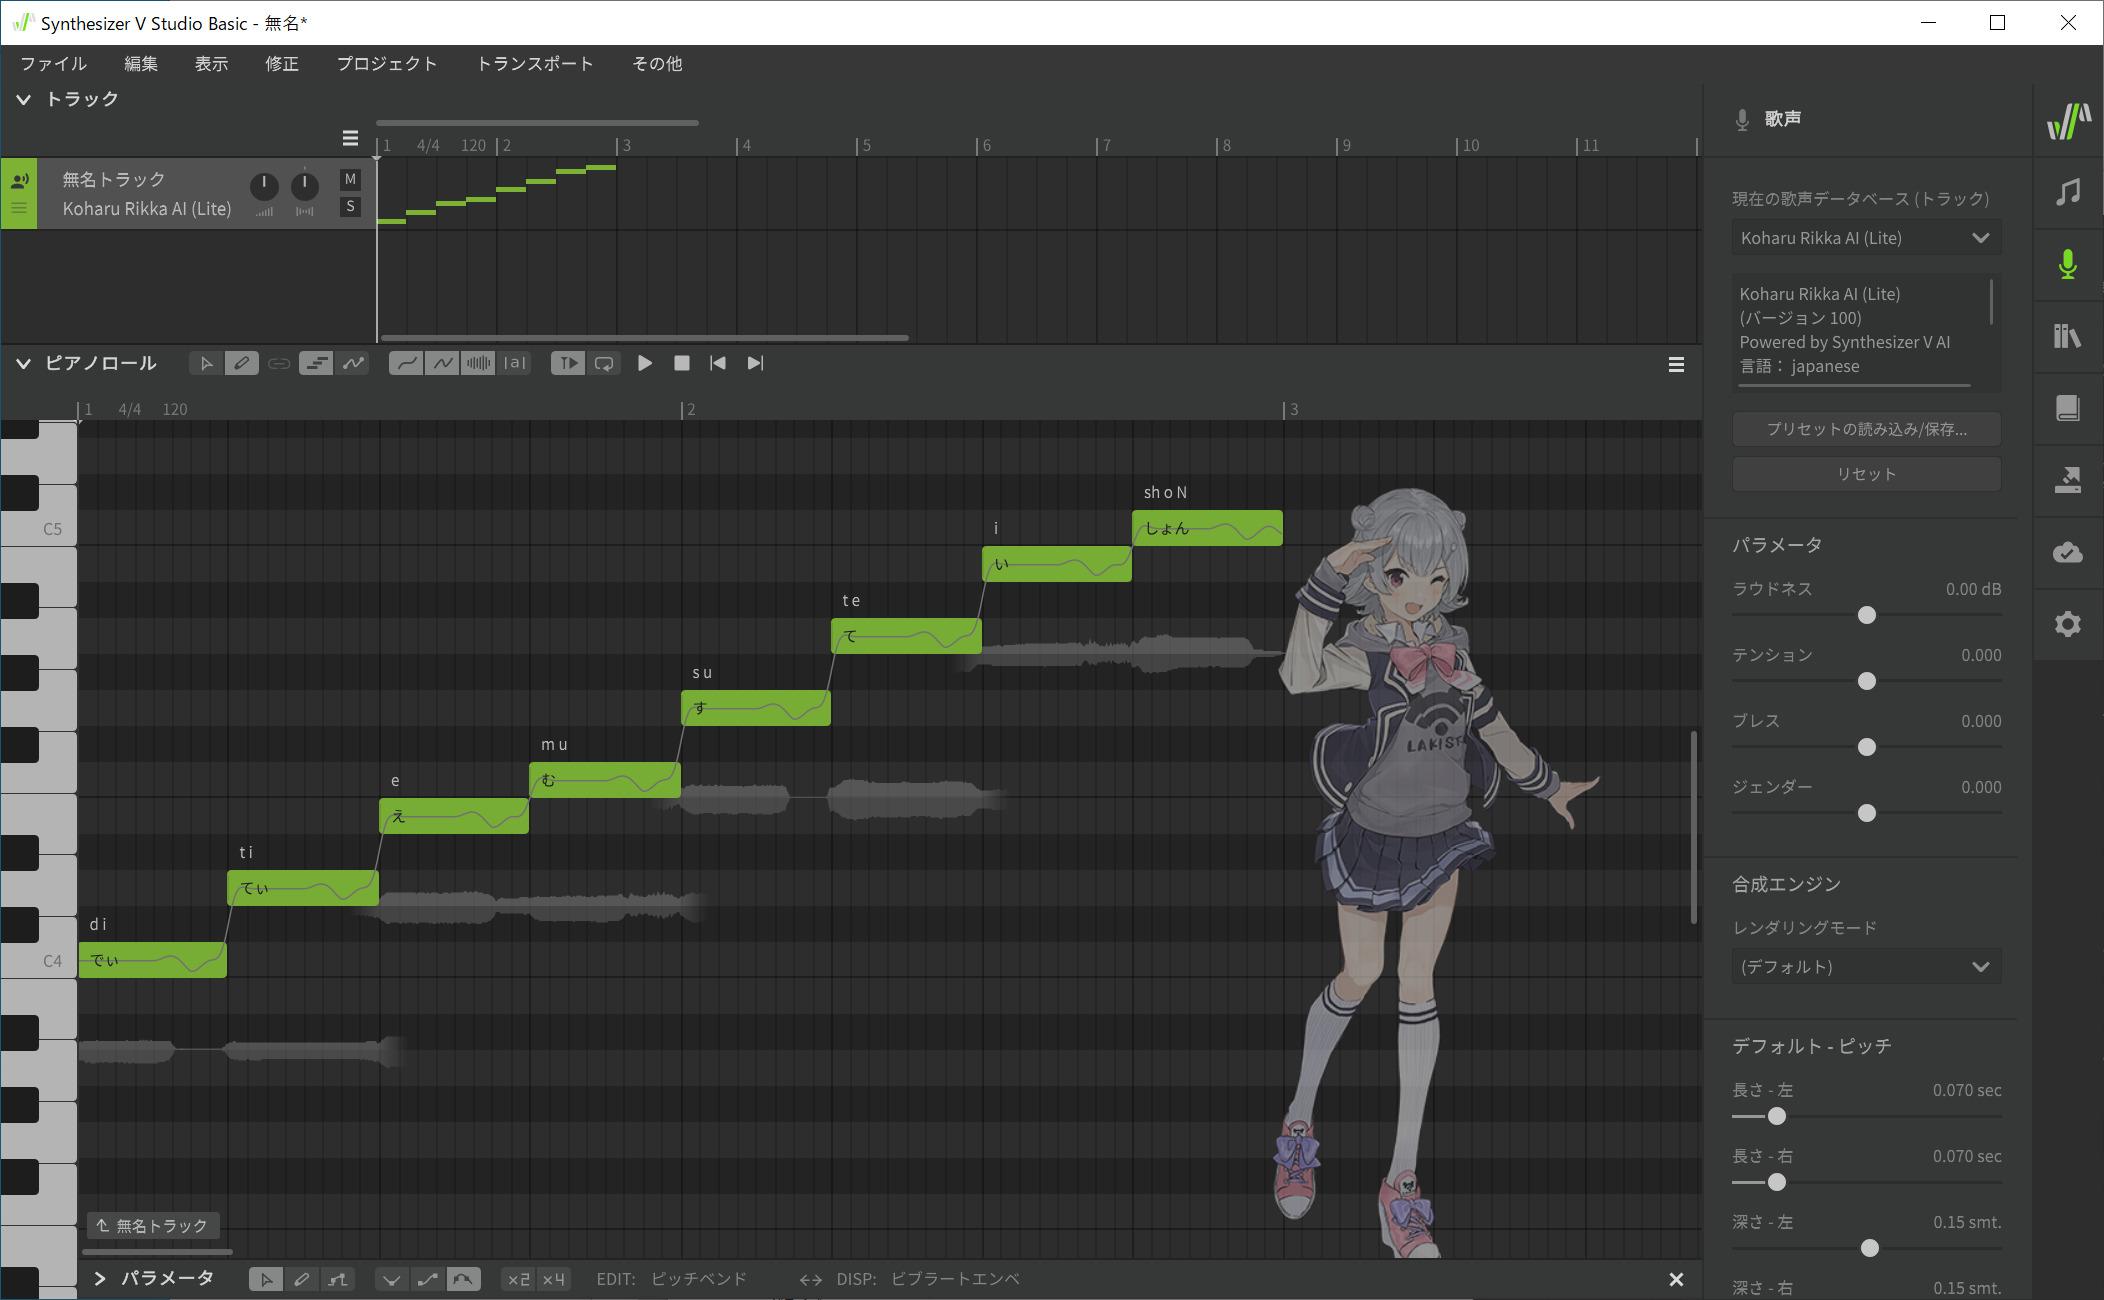
Task: Select the pointer tool in piano roll toolbar
Action: point(206,363)
